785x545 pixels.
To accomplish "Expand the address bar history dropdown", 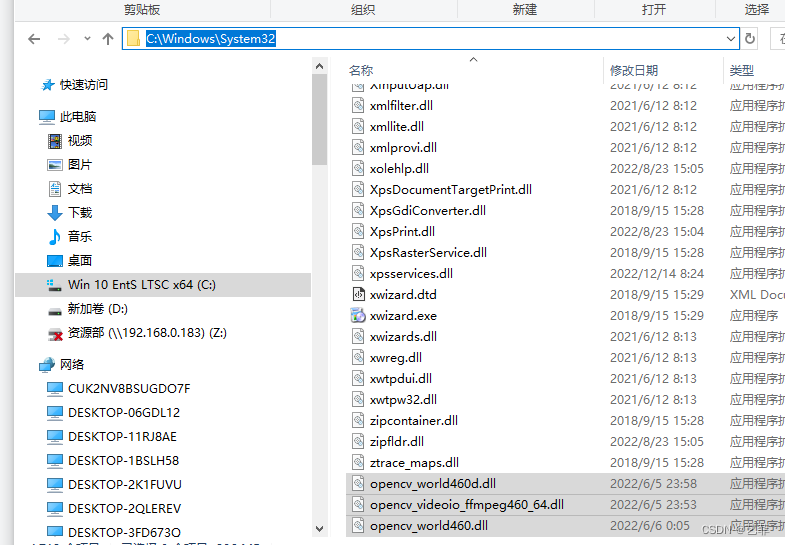I will click(731, 39).
